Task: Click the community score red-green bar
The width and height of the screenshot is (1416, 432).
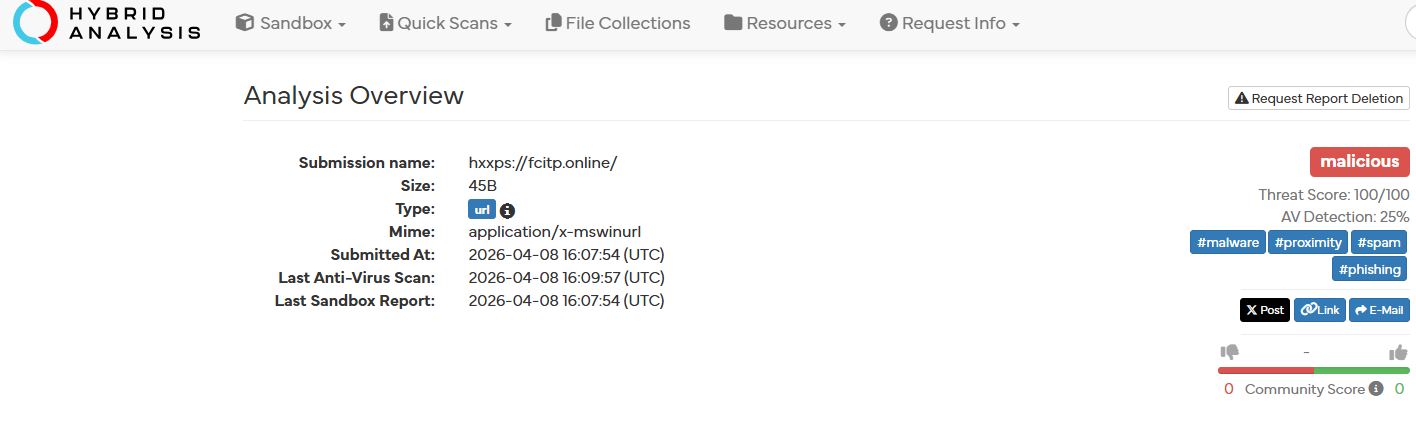Action: tap(1313, 370)
